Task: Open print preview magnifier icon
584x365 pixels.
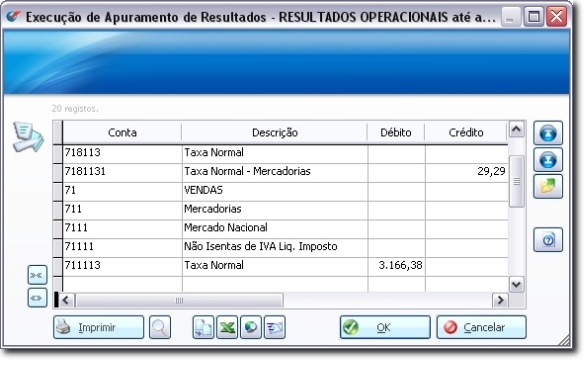Action: point(160,327)
